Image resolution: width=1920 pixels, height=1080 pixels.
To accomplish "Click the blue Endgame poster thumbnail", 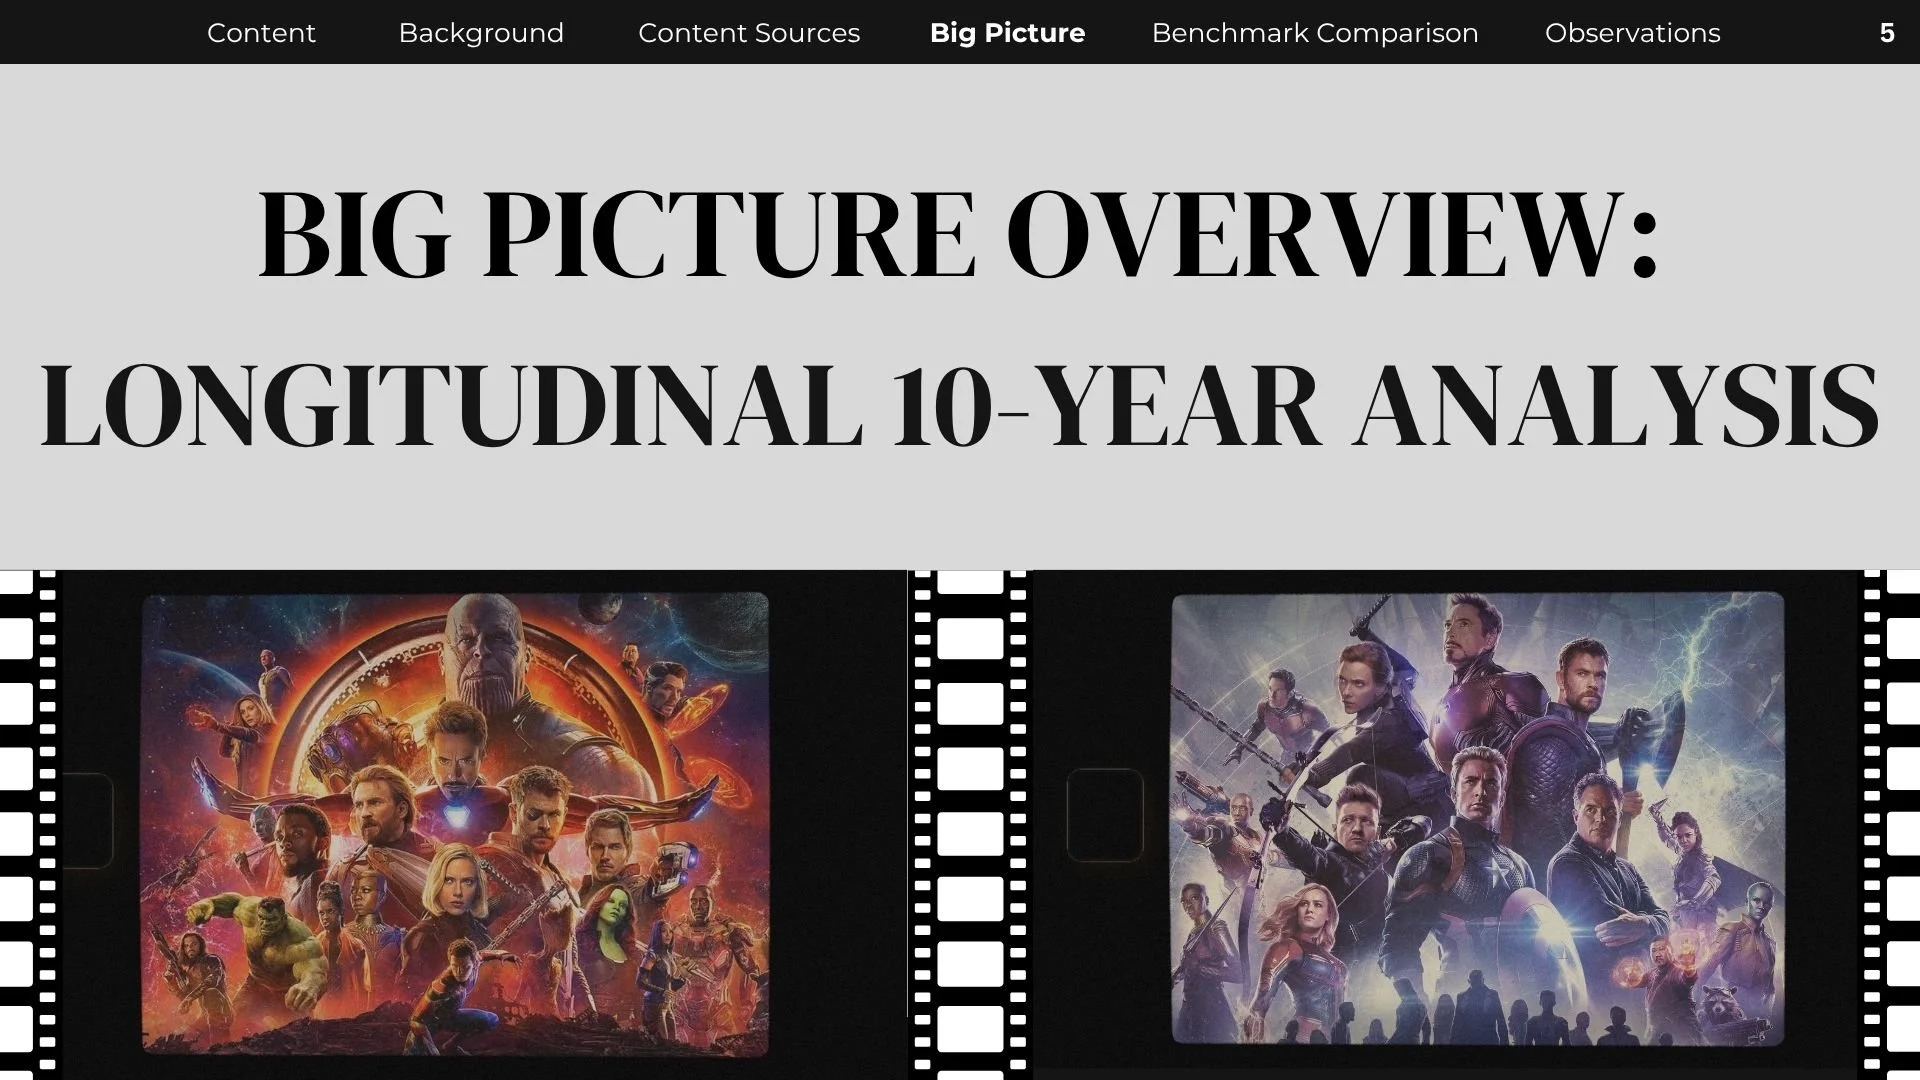I will pyautogui.click(x=1477, y=819).
